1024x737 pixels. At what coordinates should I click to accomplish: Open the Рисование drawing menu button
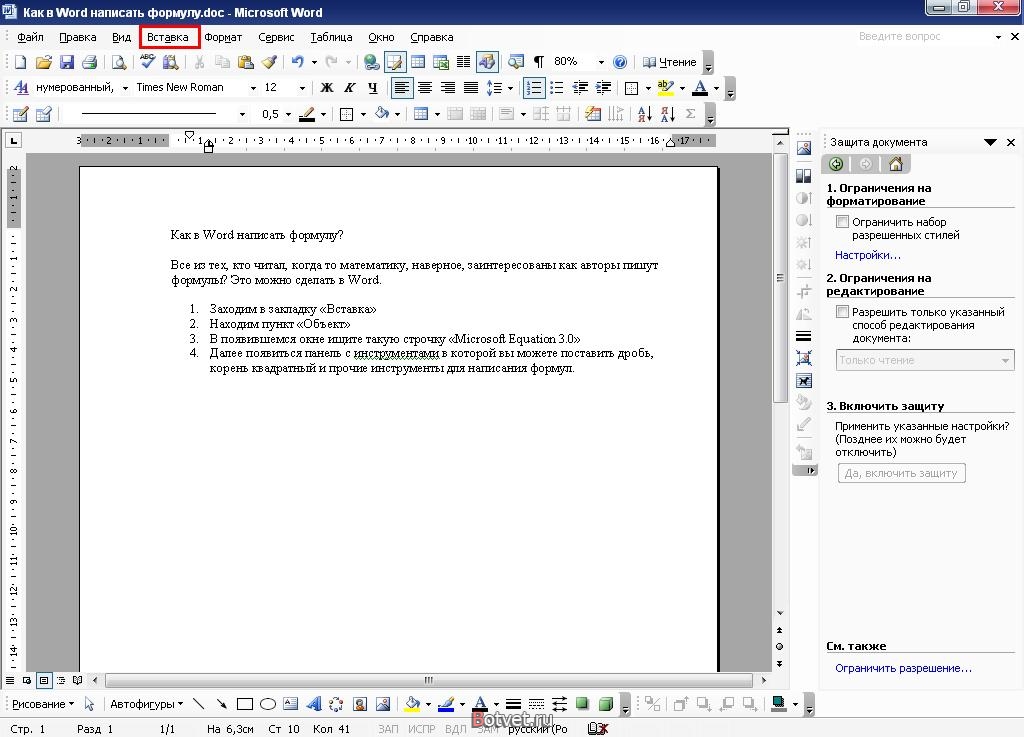pyautogui.click(x=43, y=704)
